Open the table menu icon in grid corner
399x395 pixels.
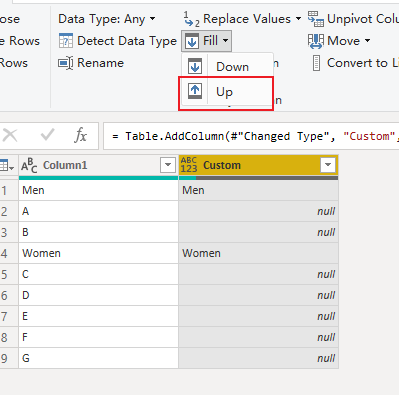coord(7,165)
